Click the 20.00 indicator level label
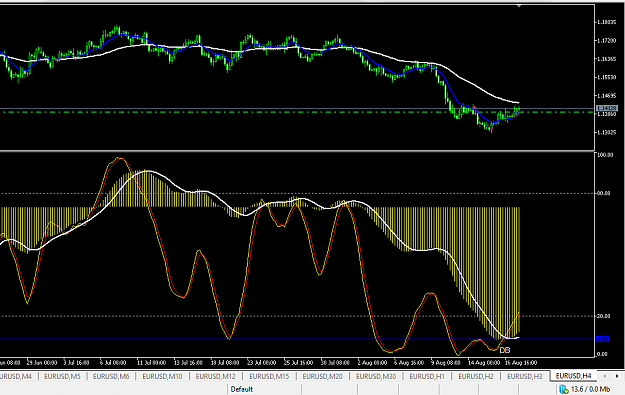Viewport: 625px width, 395px height. pyautogui.click(x=603, y=316)
